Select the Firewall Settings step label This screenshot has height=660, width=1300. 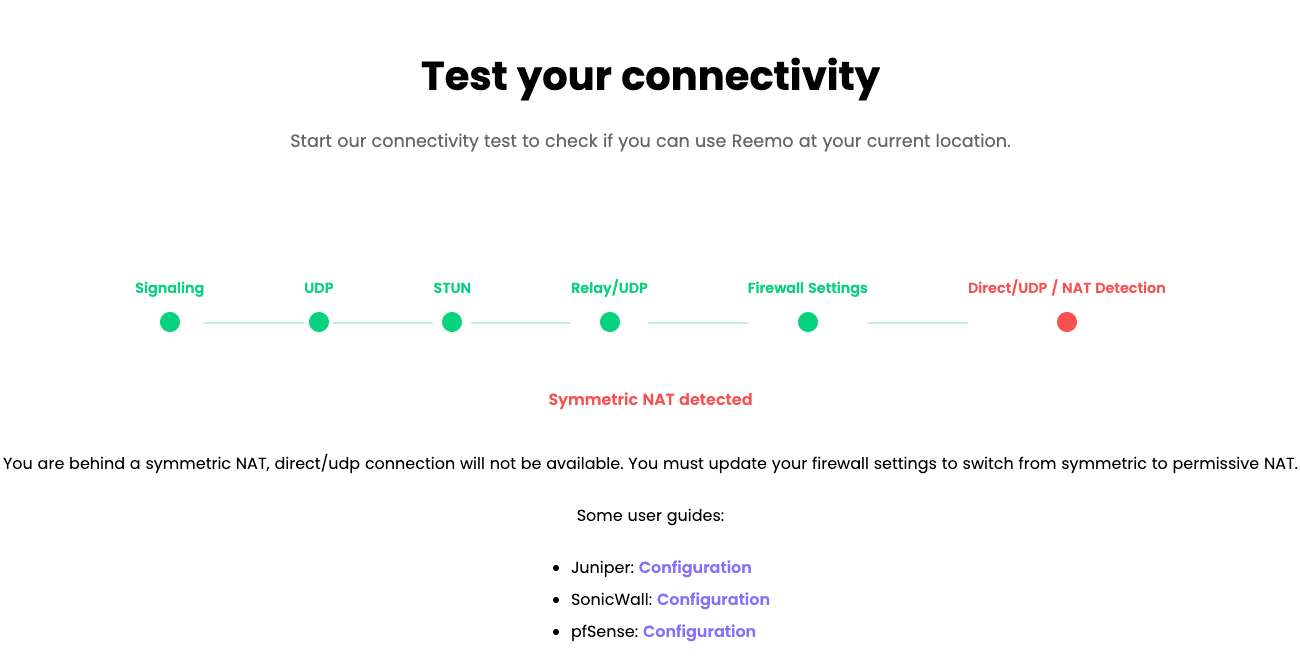click(x=808, y=288)
